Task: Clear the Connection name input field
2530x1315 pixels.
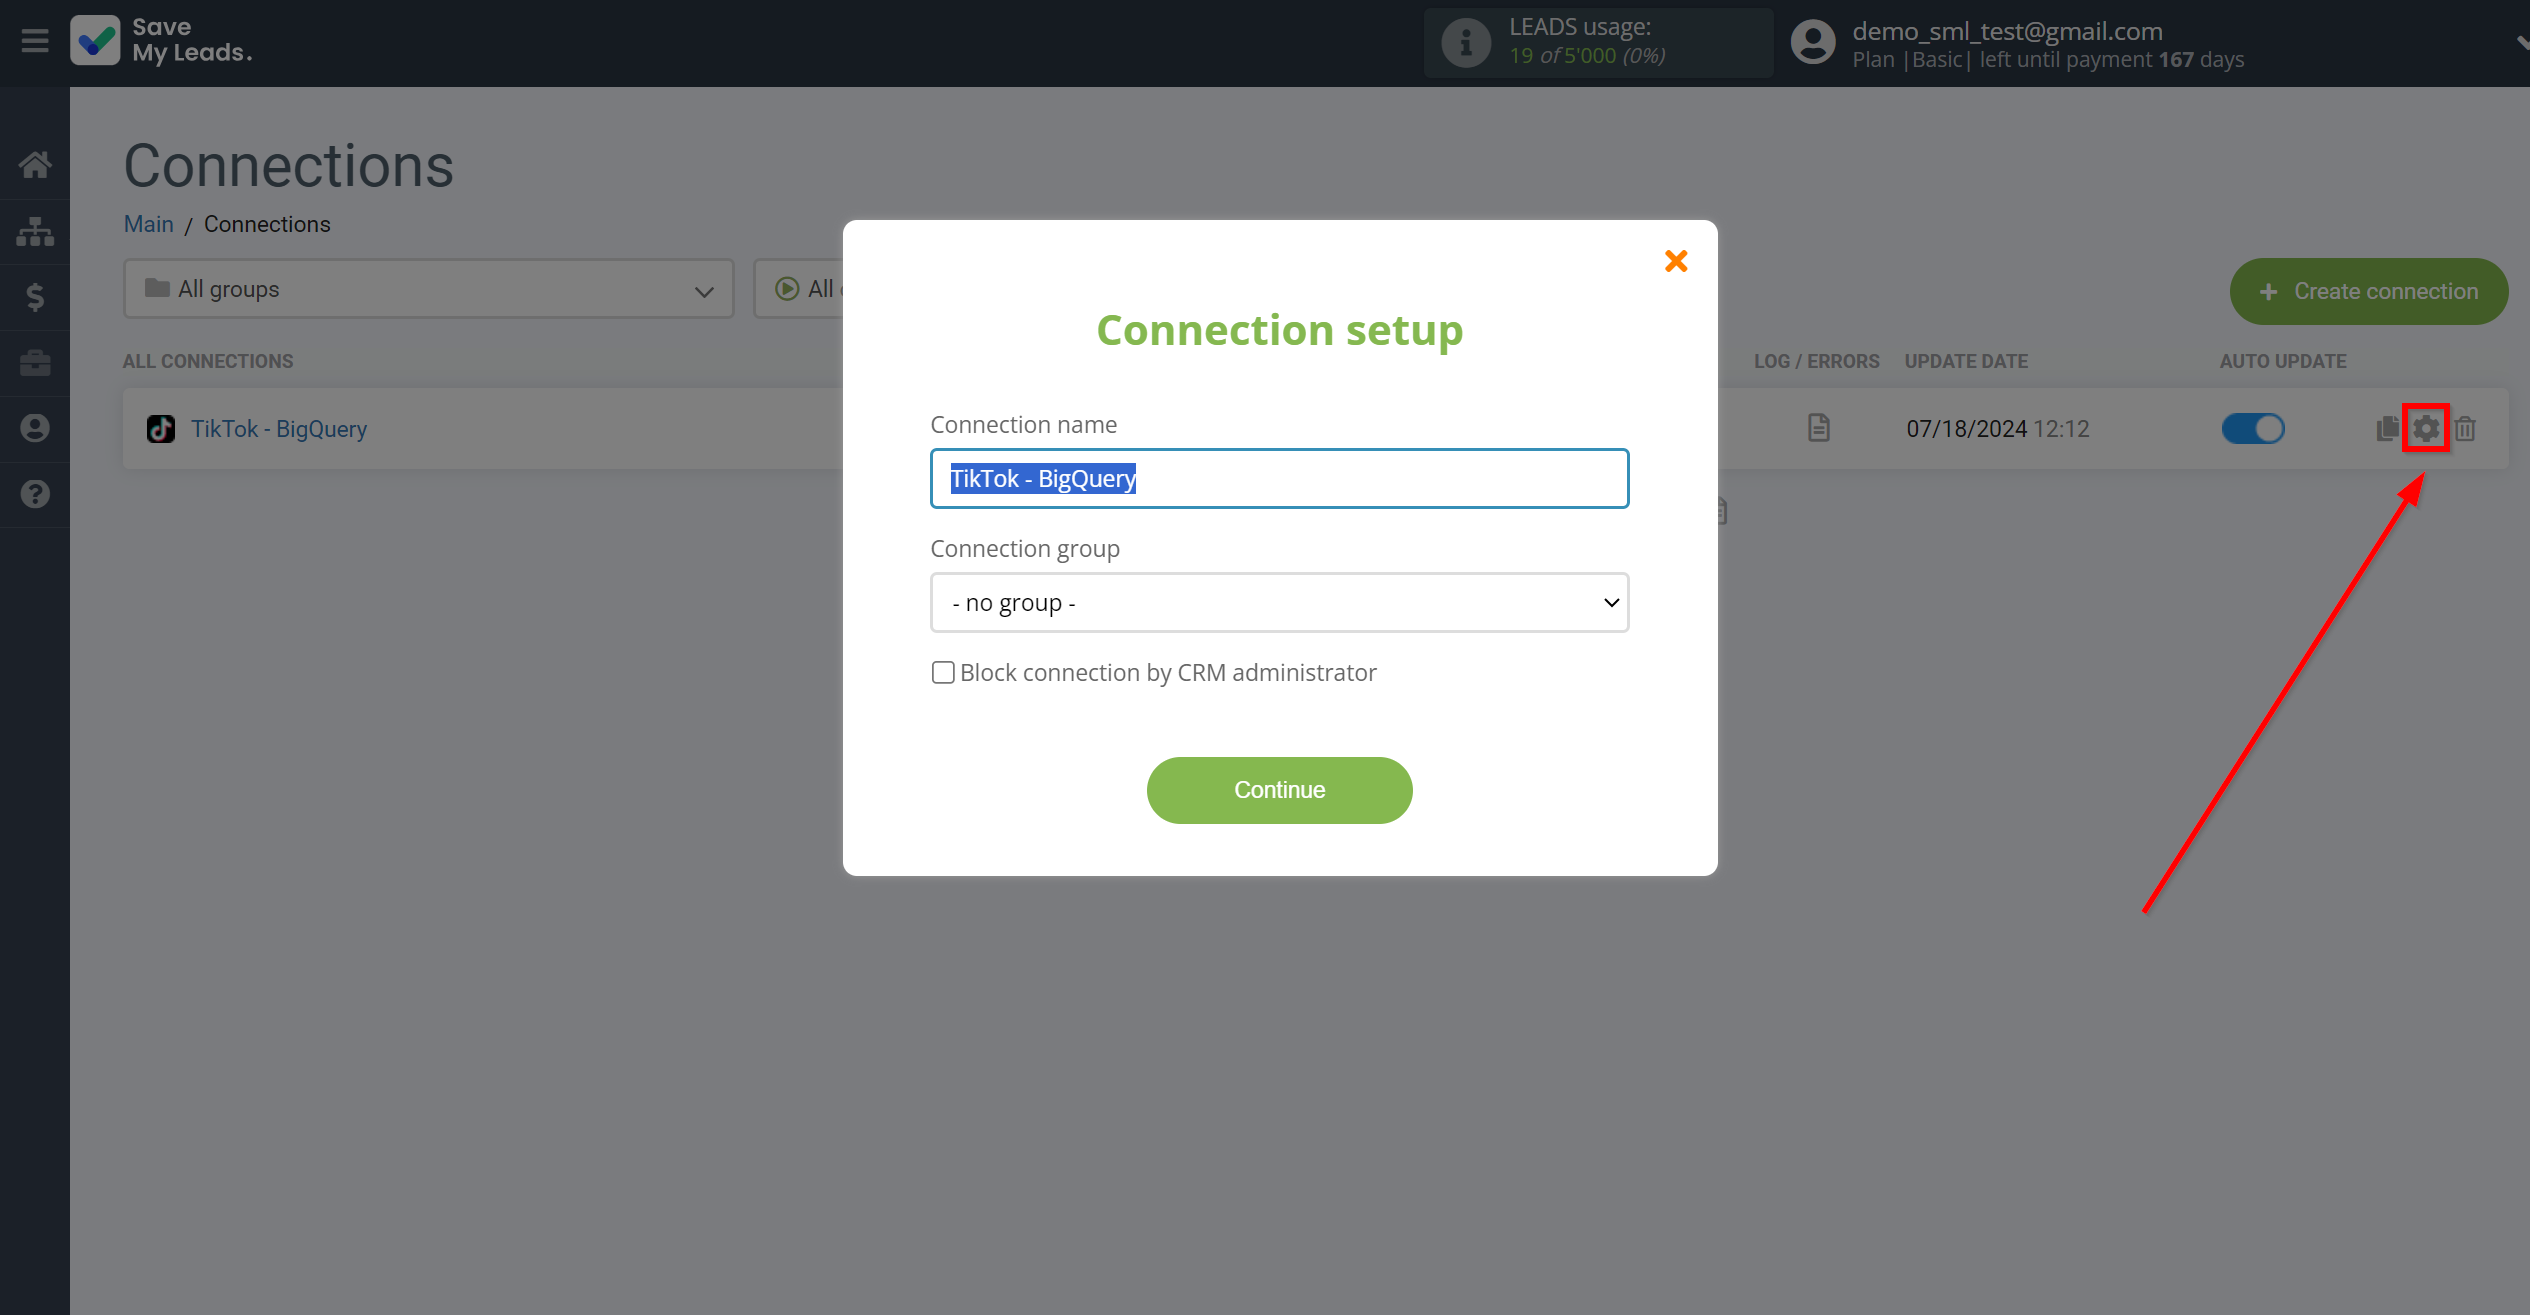Action: [1278, 478]
